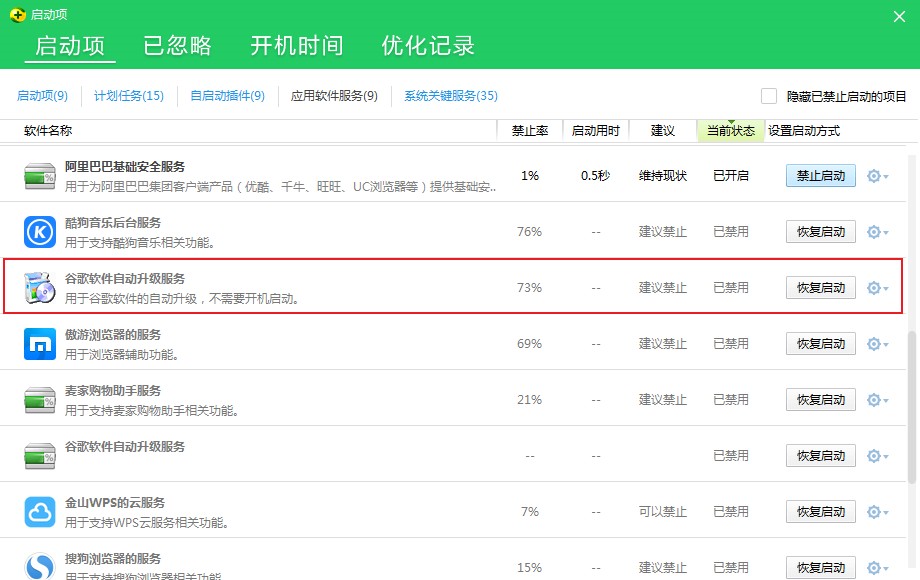Select the 自启动插件(9) sub-tab
The width and height of the screenshot is (920, 580).
(x=228, y=96)
